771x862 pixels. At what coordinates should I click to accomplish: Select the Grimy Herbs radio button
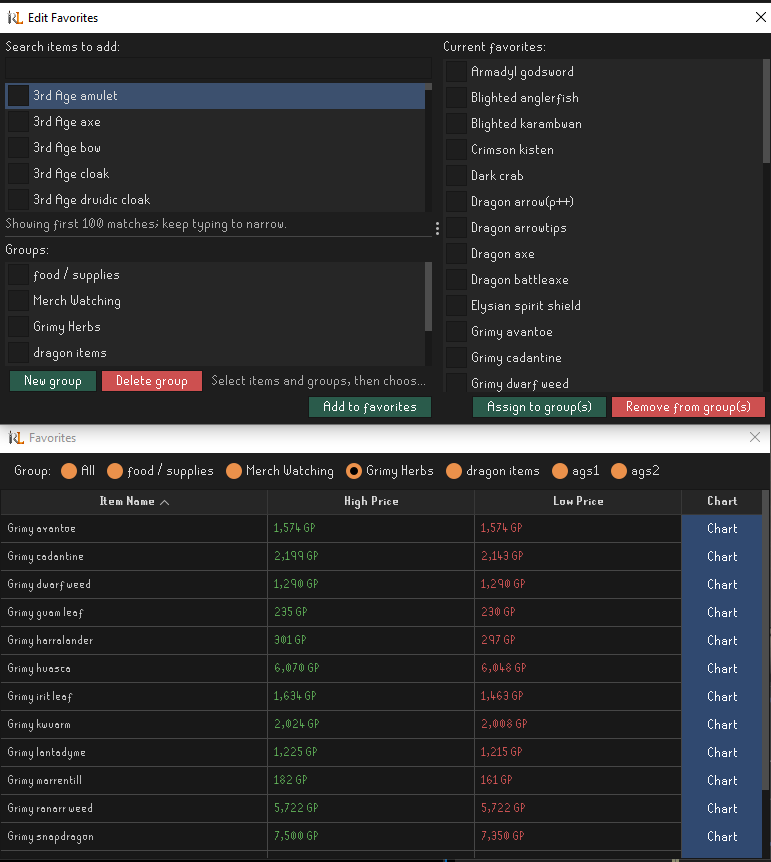(x=354, y=471)
